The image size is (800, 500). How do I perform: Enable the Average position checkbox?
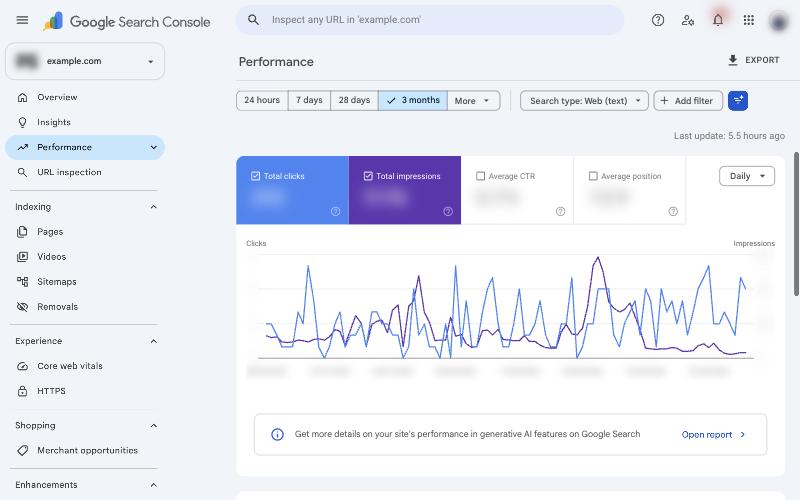pyautogui.click(x=593, y=176)
